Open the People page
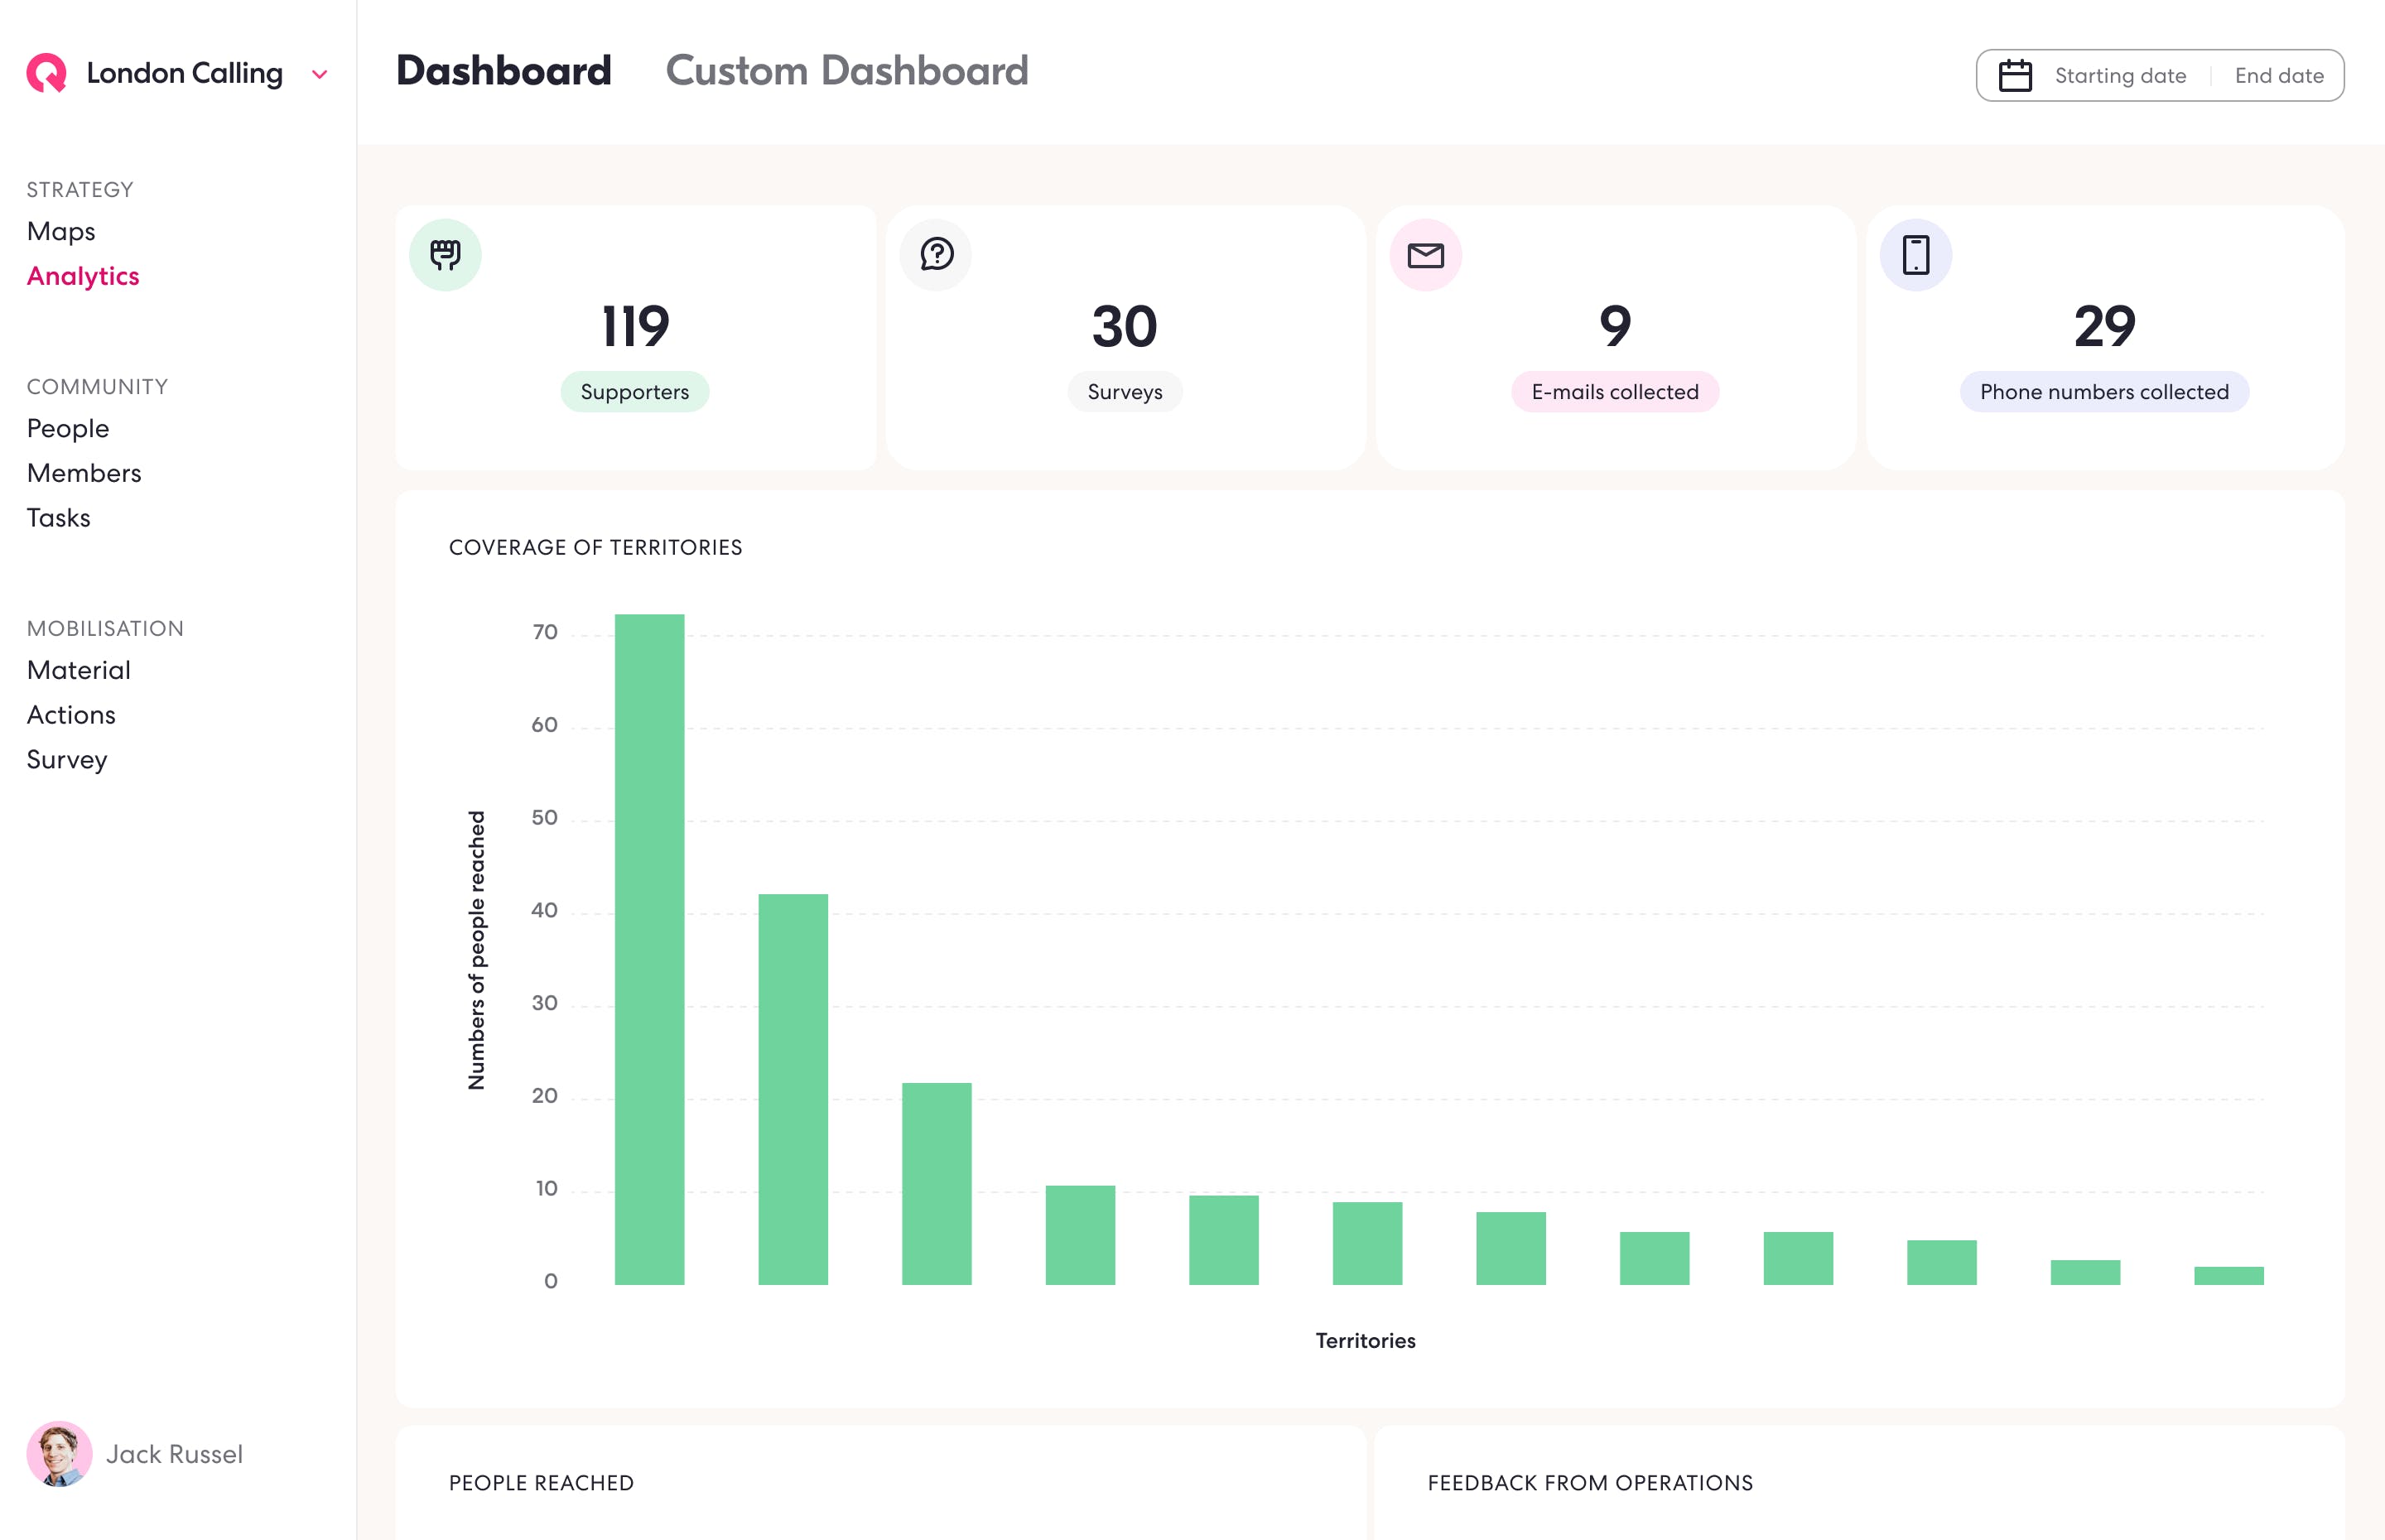2385x1540 pixels. pos(68,428)
